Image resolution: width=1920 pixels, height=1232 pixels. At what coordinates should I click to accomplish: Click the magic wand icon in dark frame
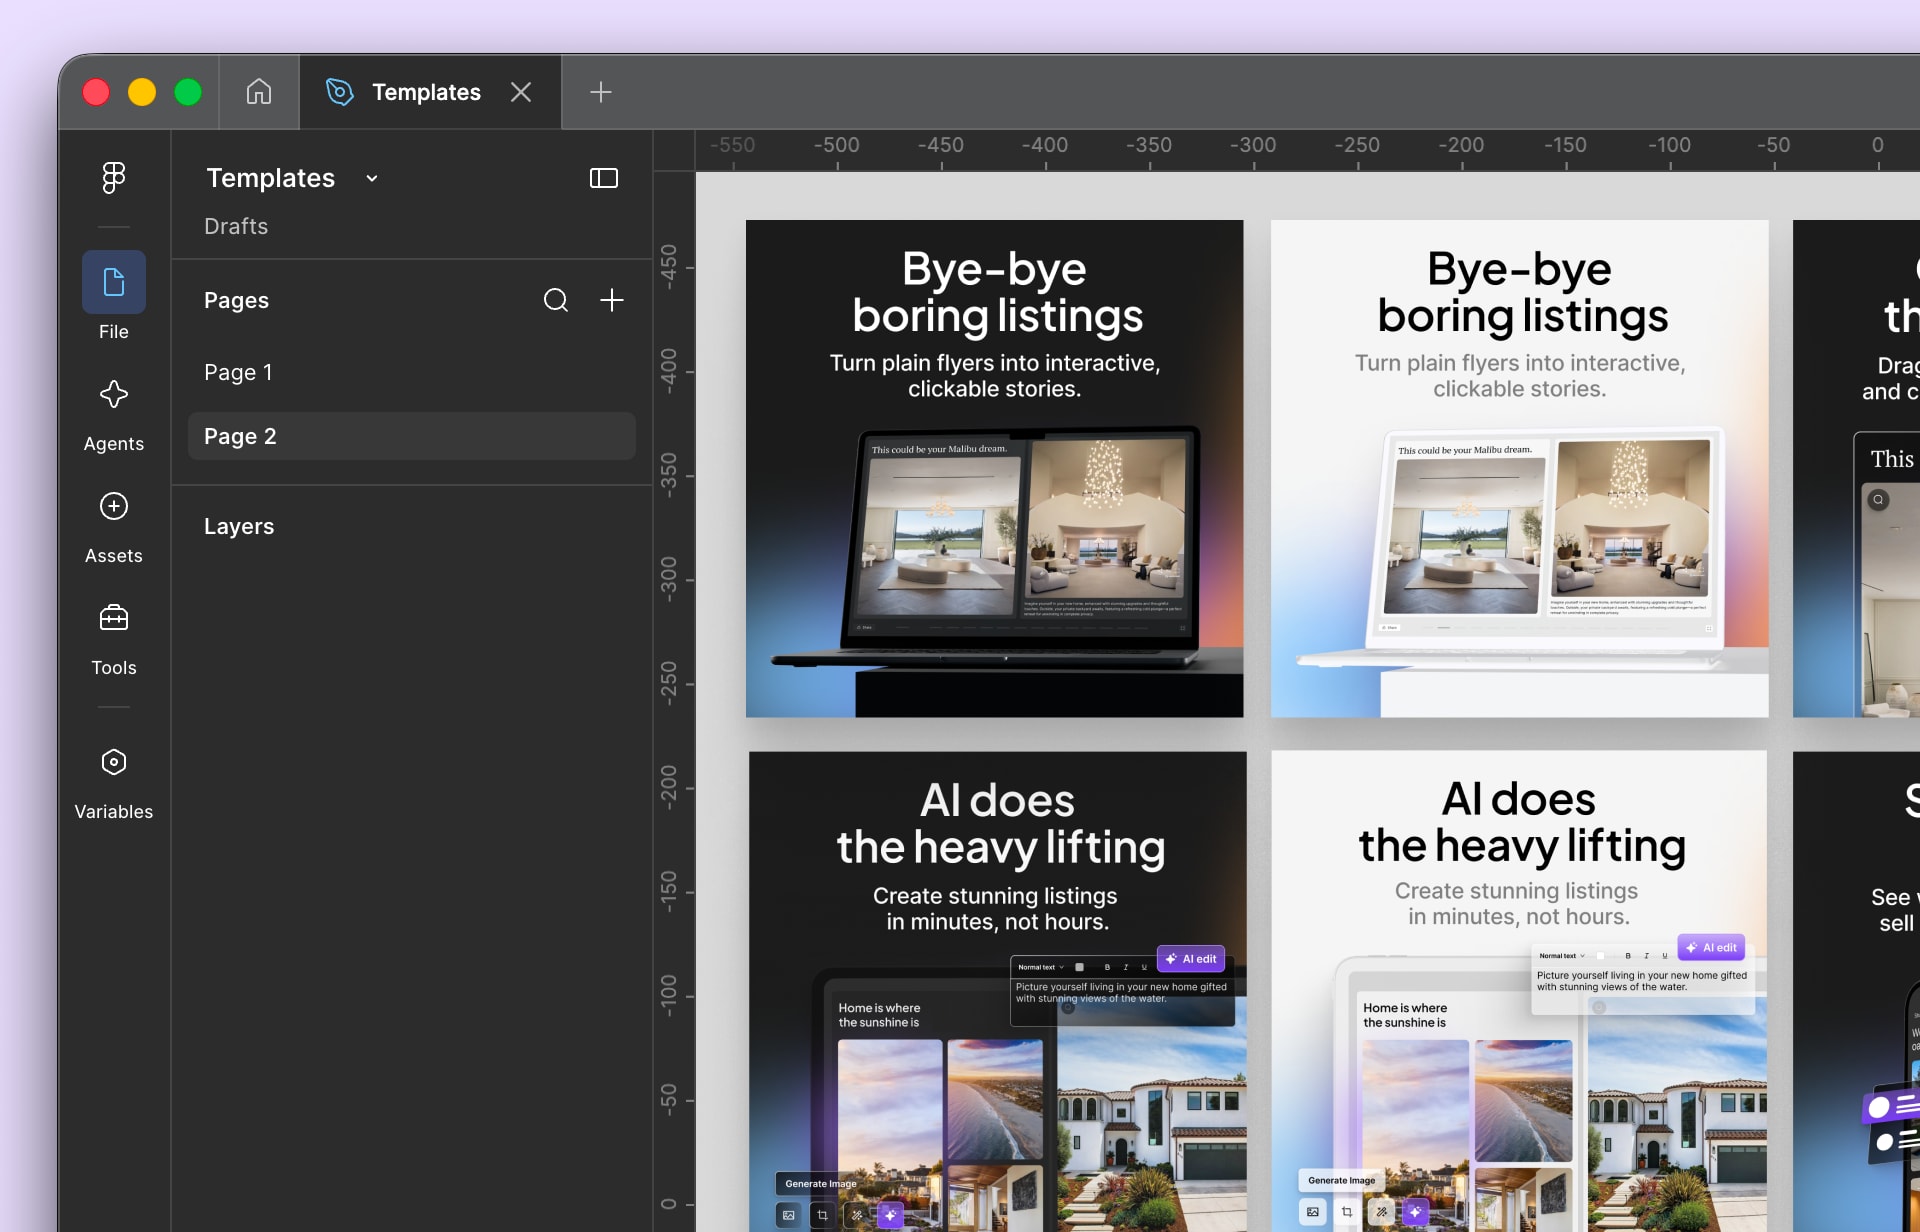pos(857,1215)
